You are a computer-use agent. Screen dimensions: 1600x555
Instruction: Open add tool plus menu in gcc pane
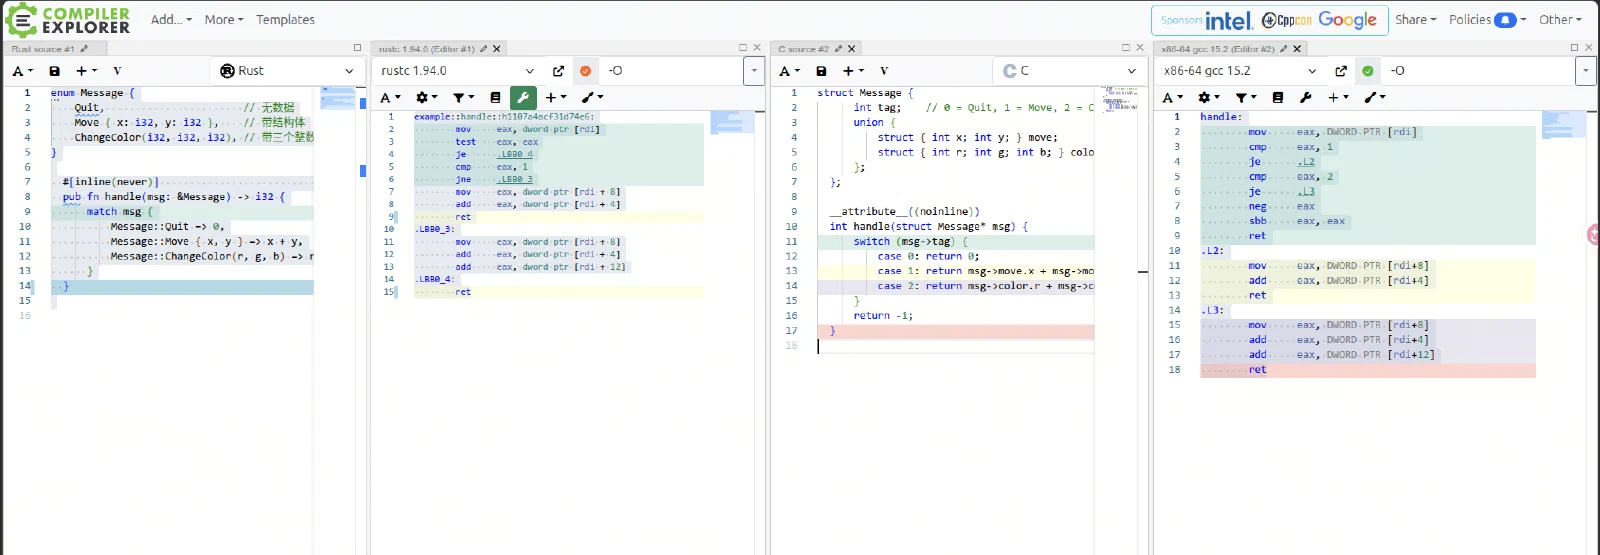1338,97
